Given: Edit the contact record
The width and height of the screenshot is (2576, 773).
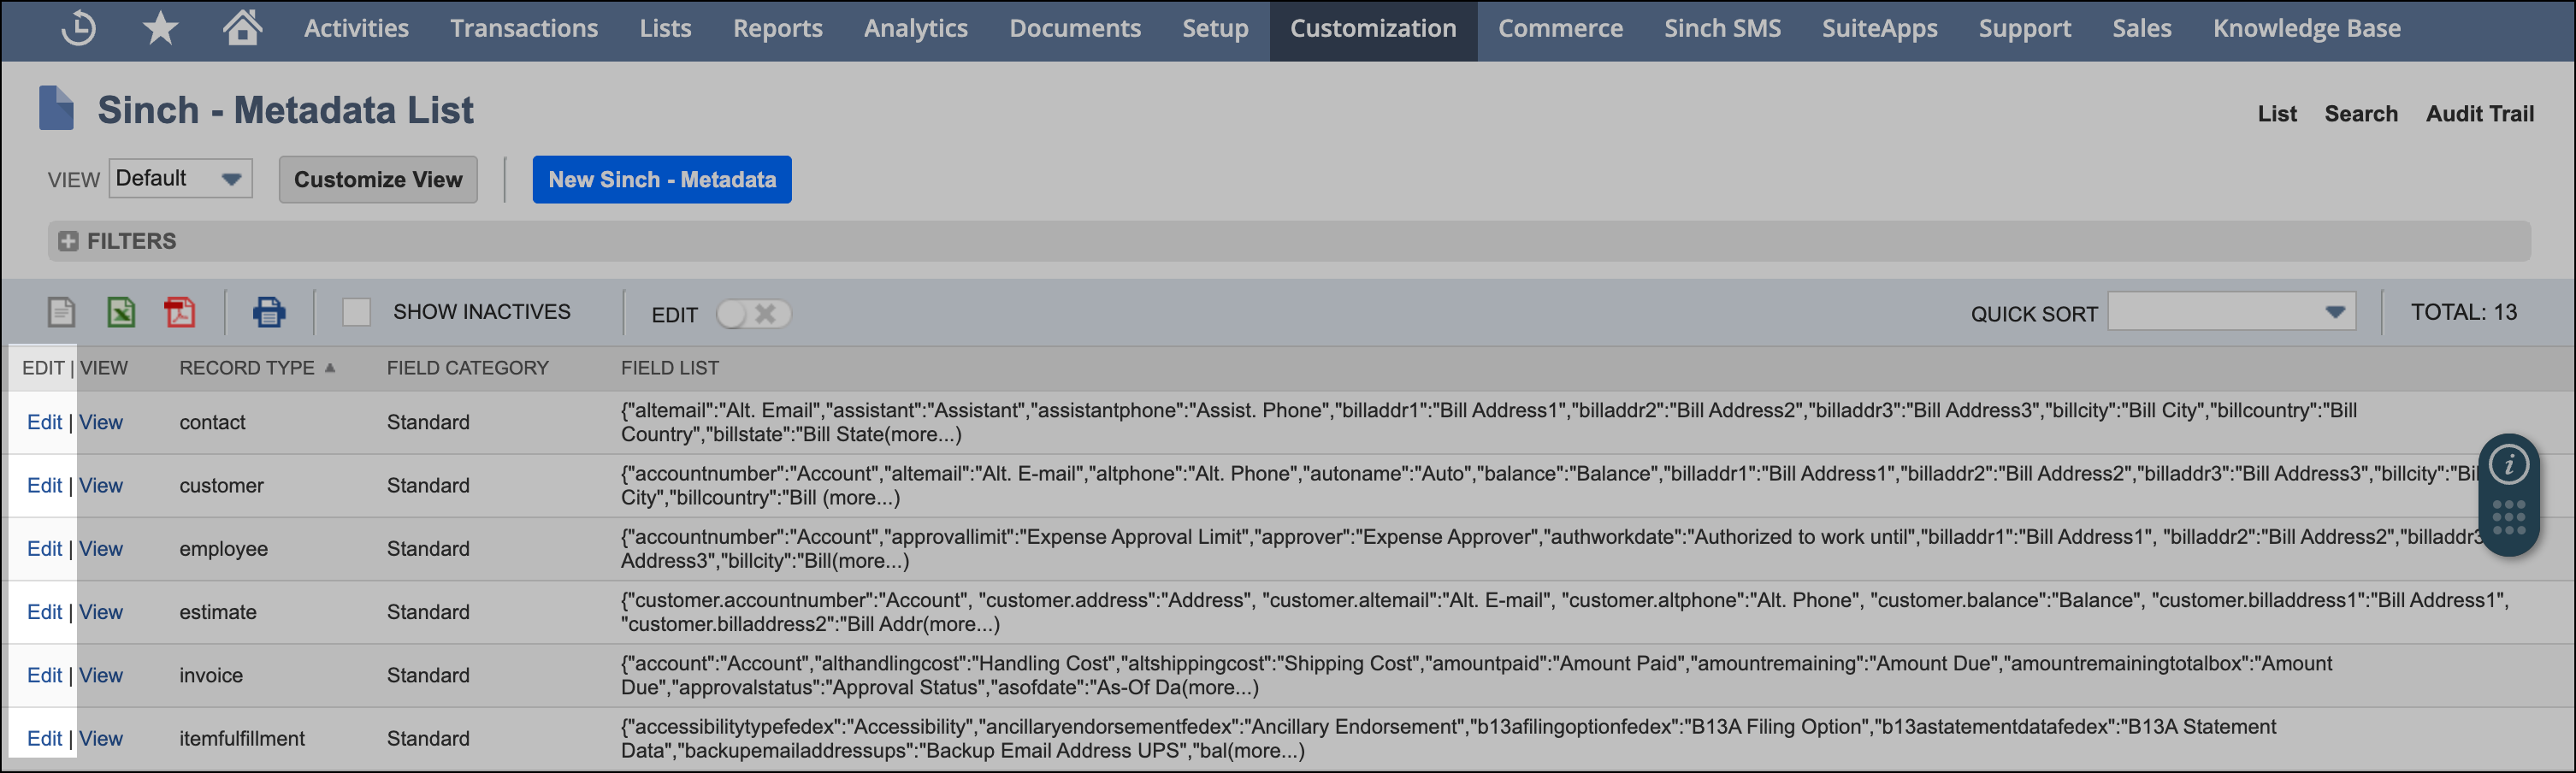Looking at the screenshot, I should click(44, 422).
